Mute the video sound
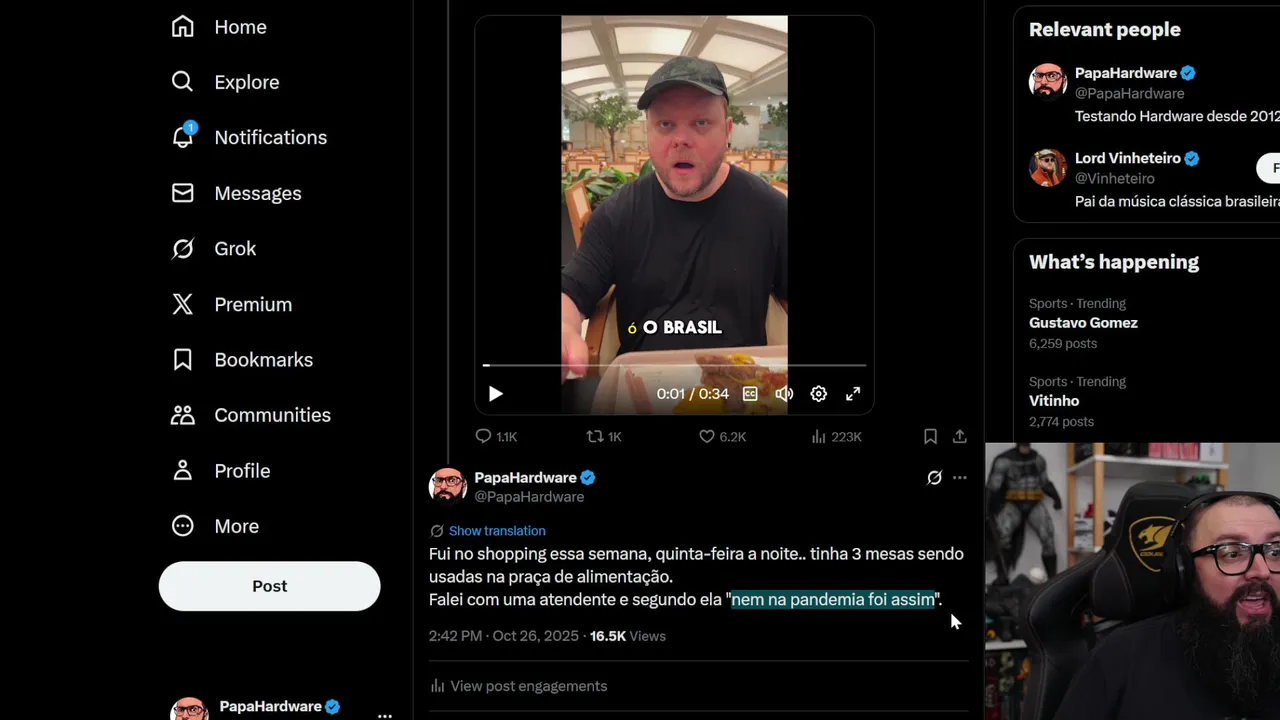The height and width of the screenshot is (720, 1280). [x=785, y=394]
